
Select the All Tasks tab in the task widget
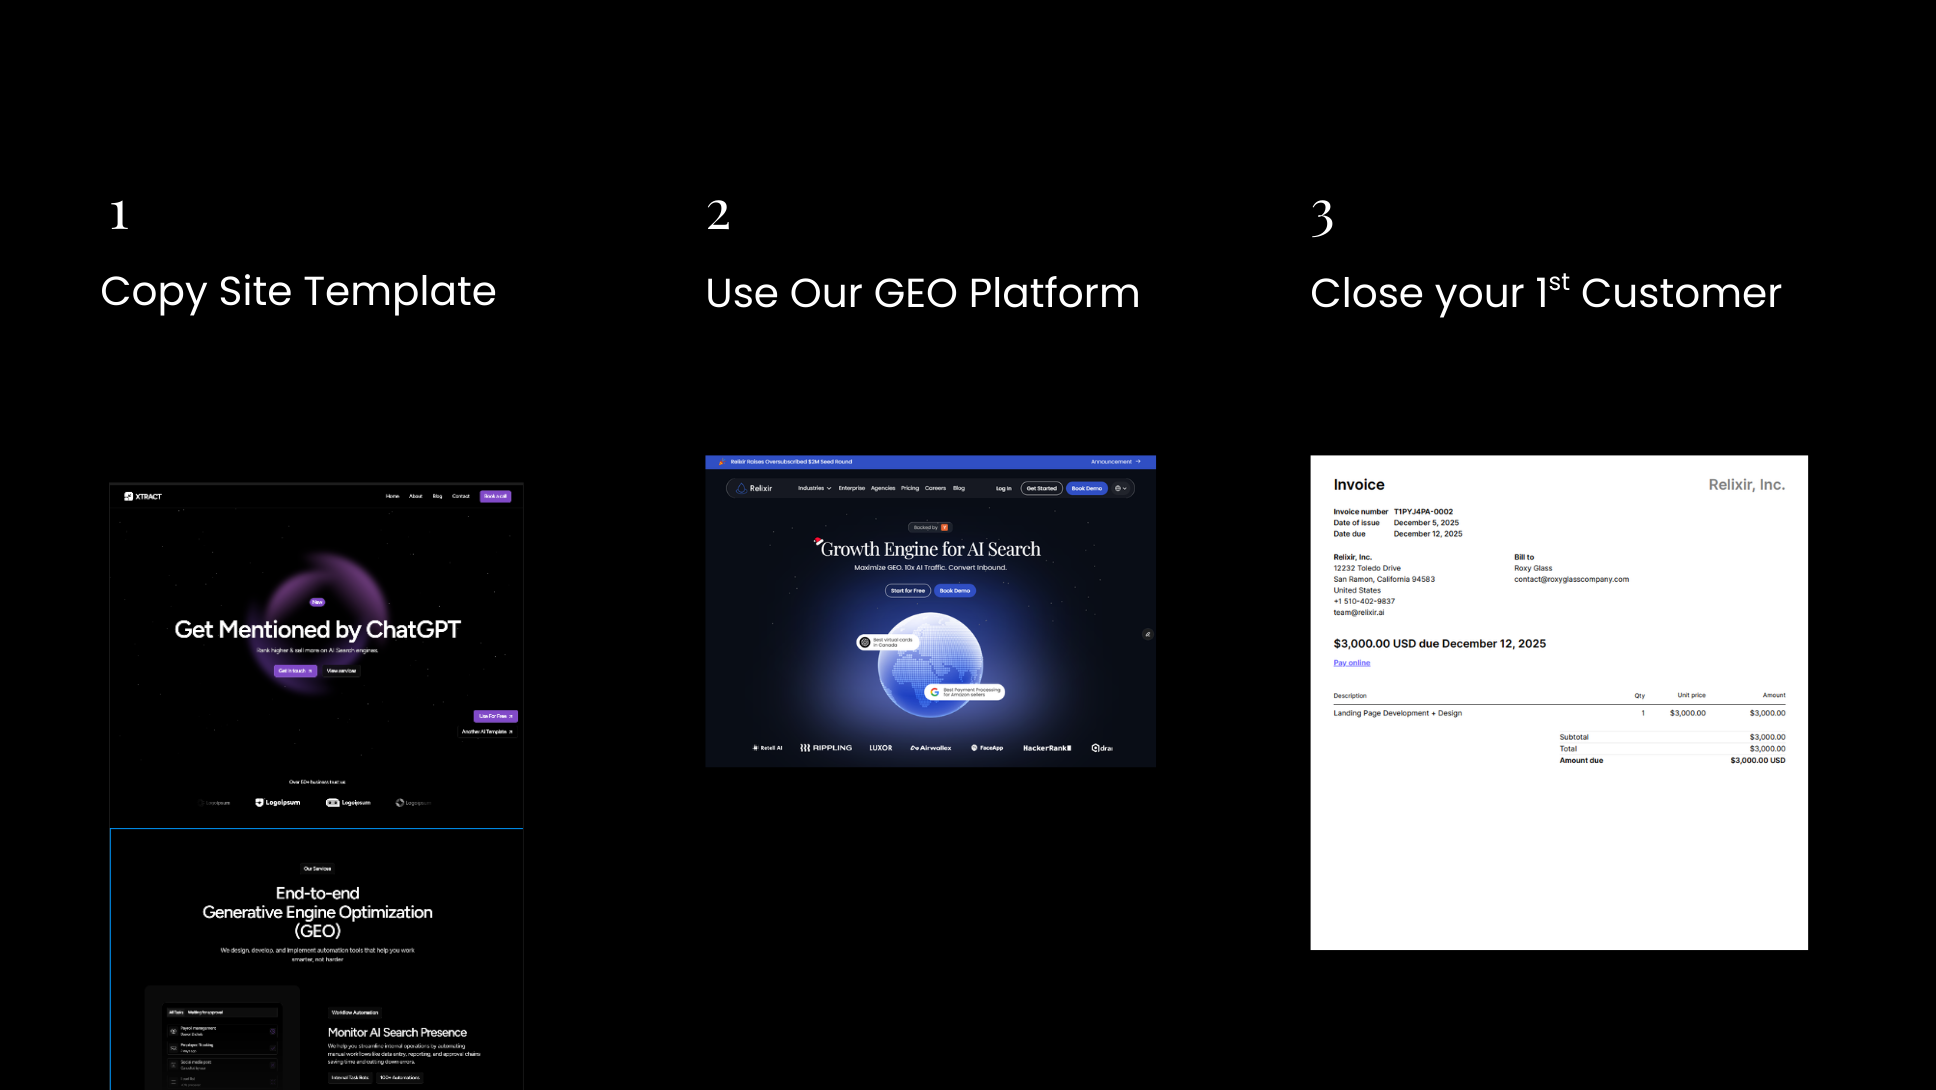coord(175,1012)
